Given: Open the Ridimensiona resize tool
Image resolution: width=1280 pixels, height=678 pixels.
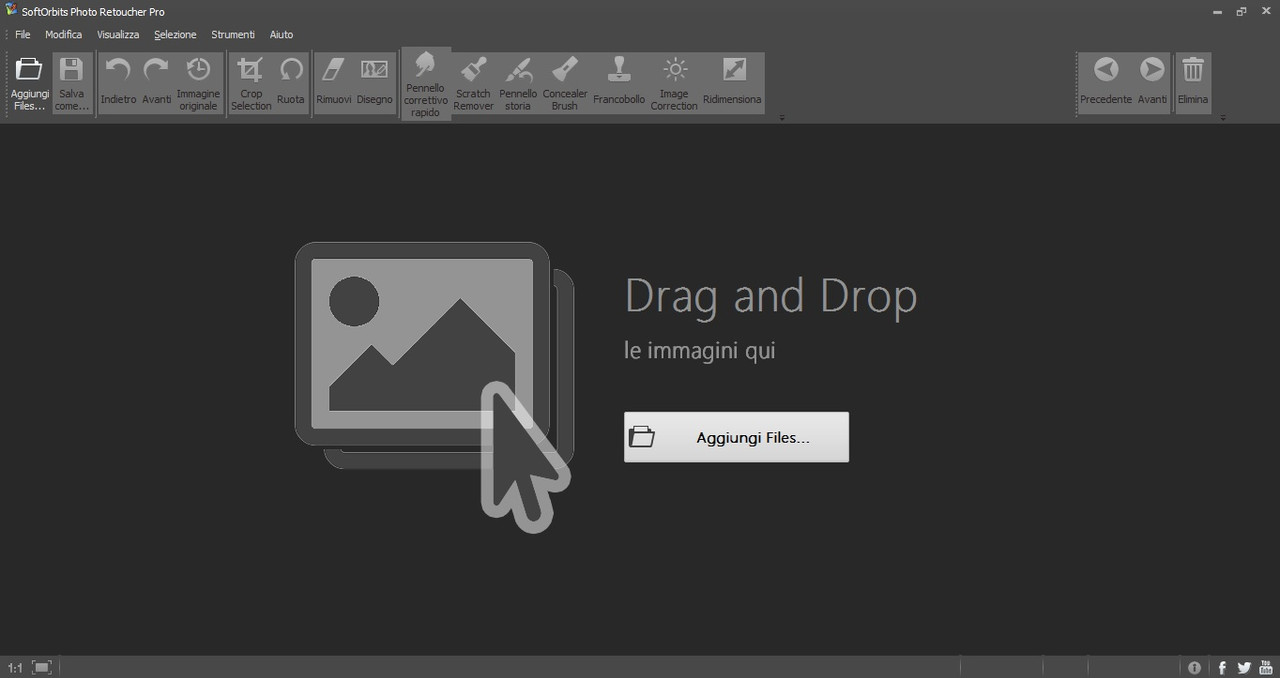Looking at the screenshot, I should 733,83.
